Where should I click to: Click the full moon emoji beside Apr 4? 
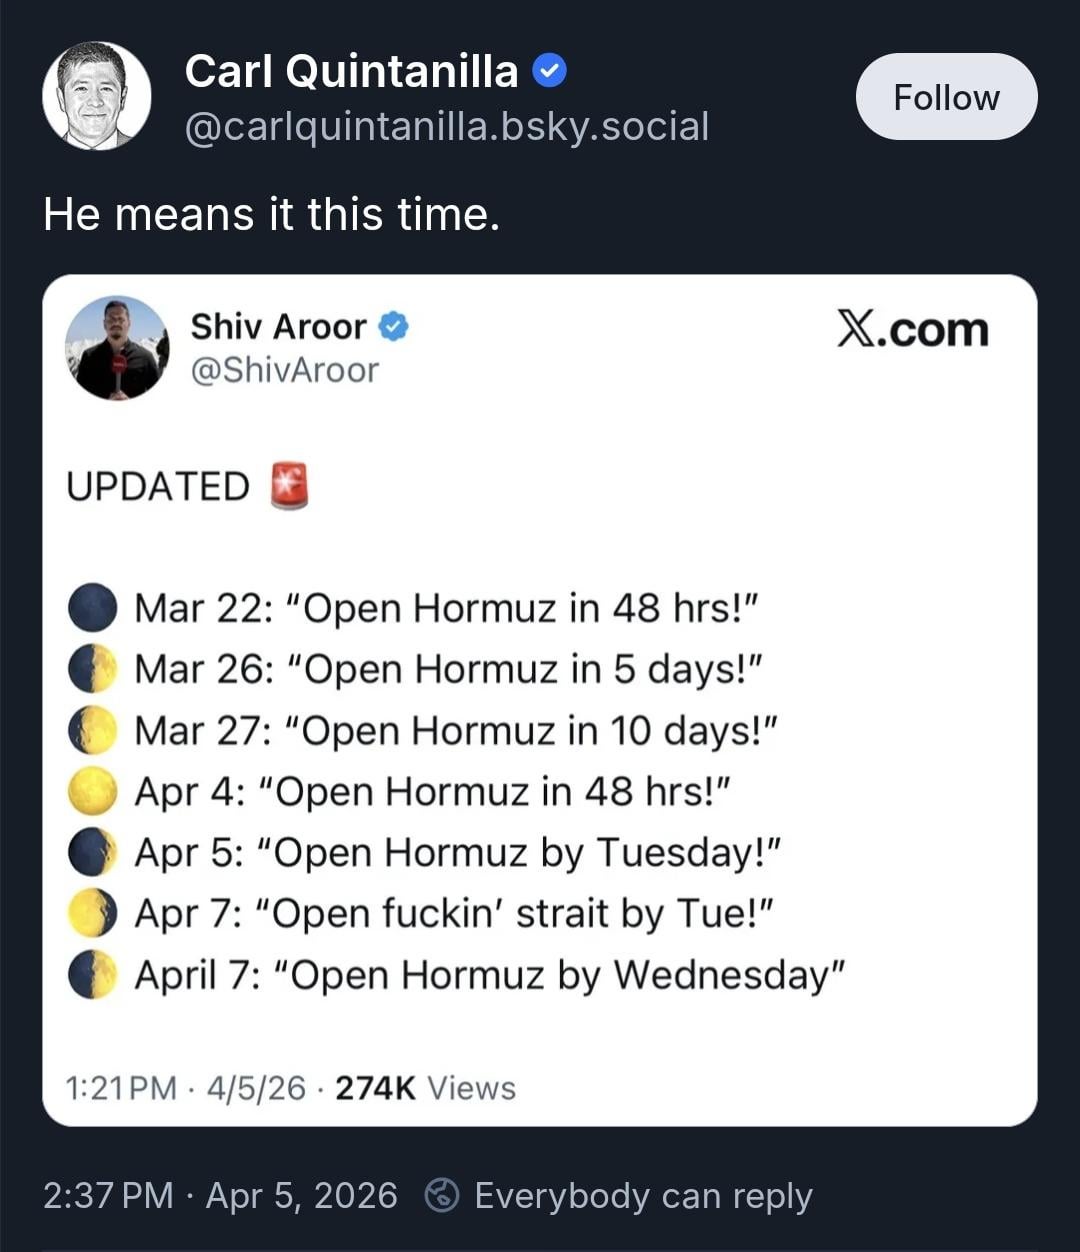(93, 792)
